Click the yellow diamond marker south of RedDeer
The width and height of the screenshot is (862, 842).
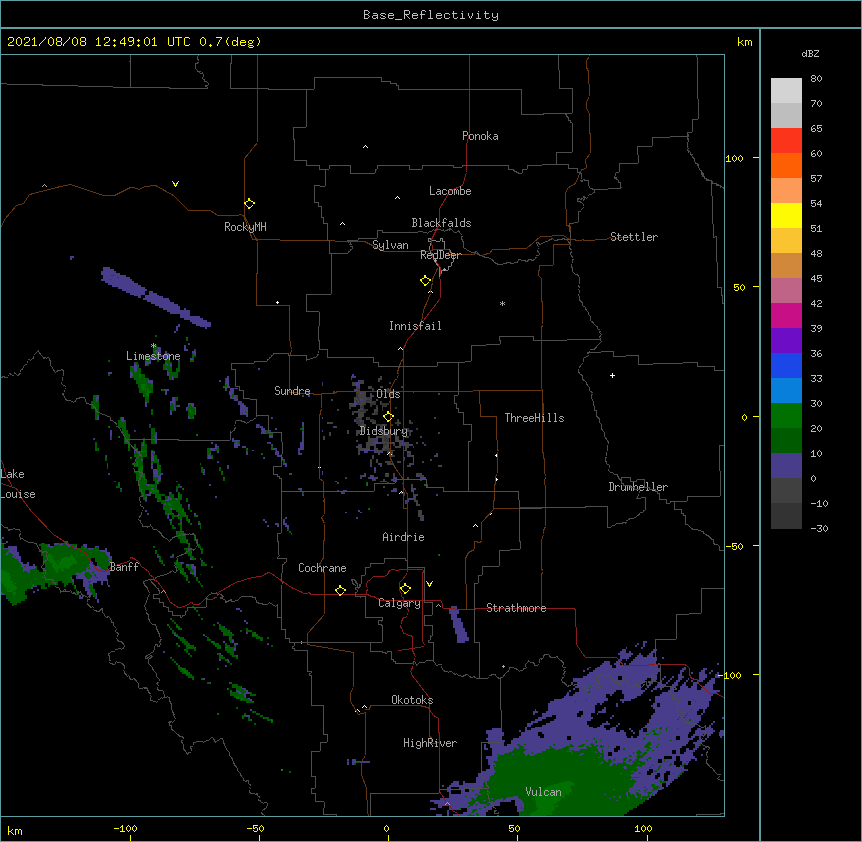click(426, 281)
